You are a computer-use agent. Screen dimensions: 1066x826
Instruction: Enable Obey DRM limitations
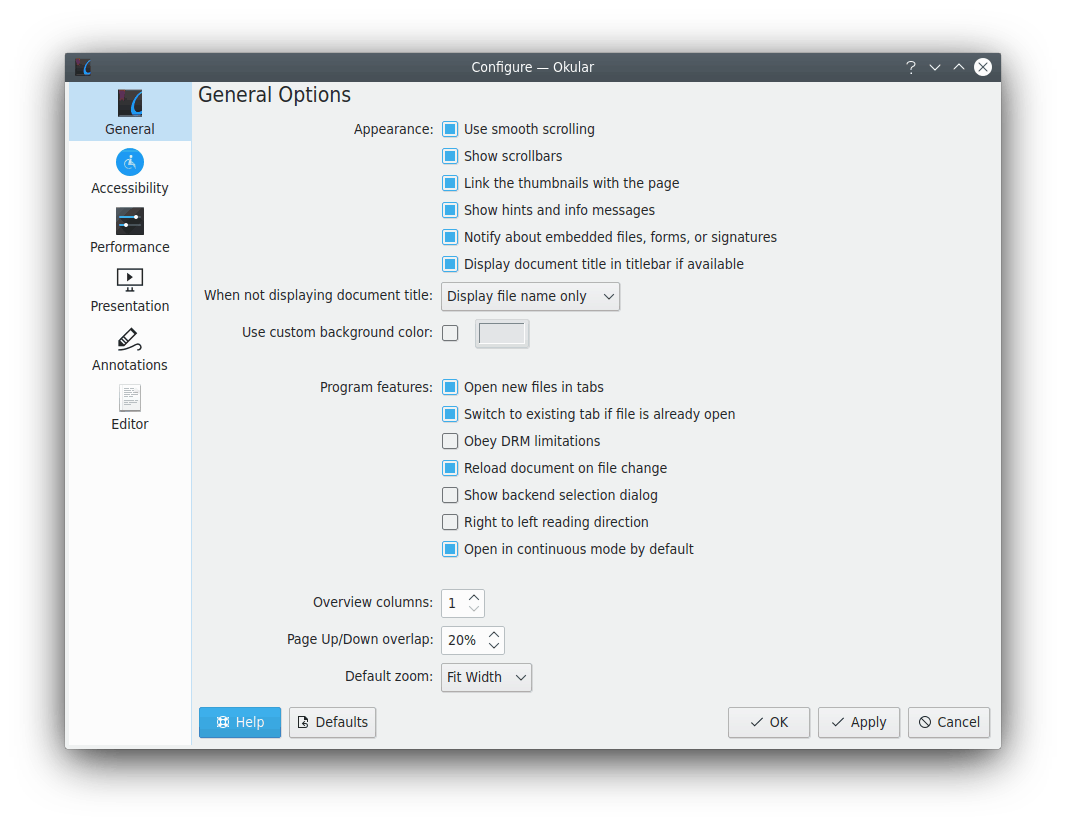[x=450, y=441]
